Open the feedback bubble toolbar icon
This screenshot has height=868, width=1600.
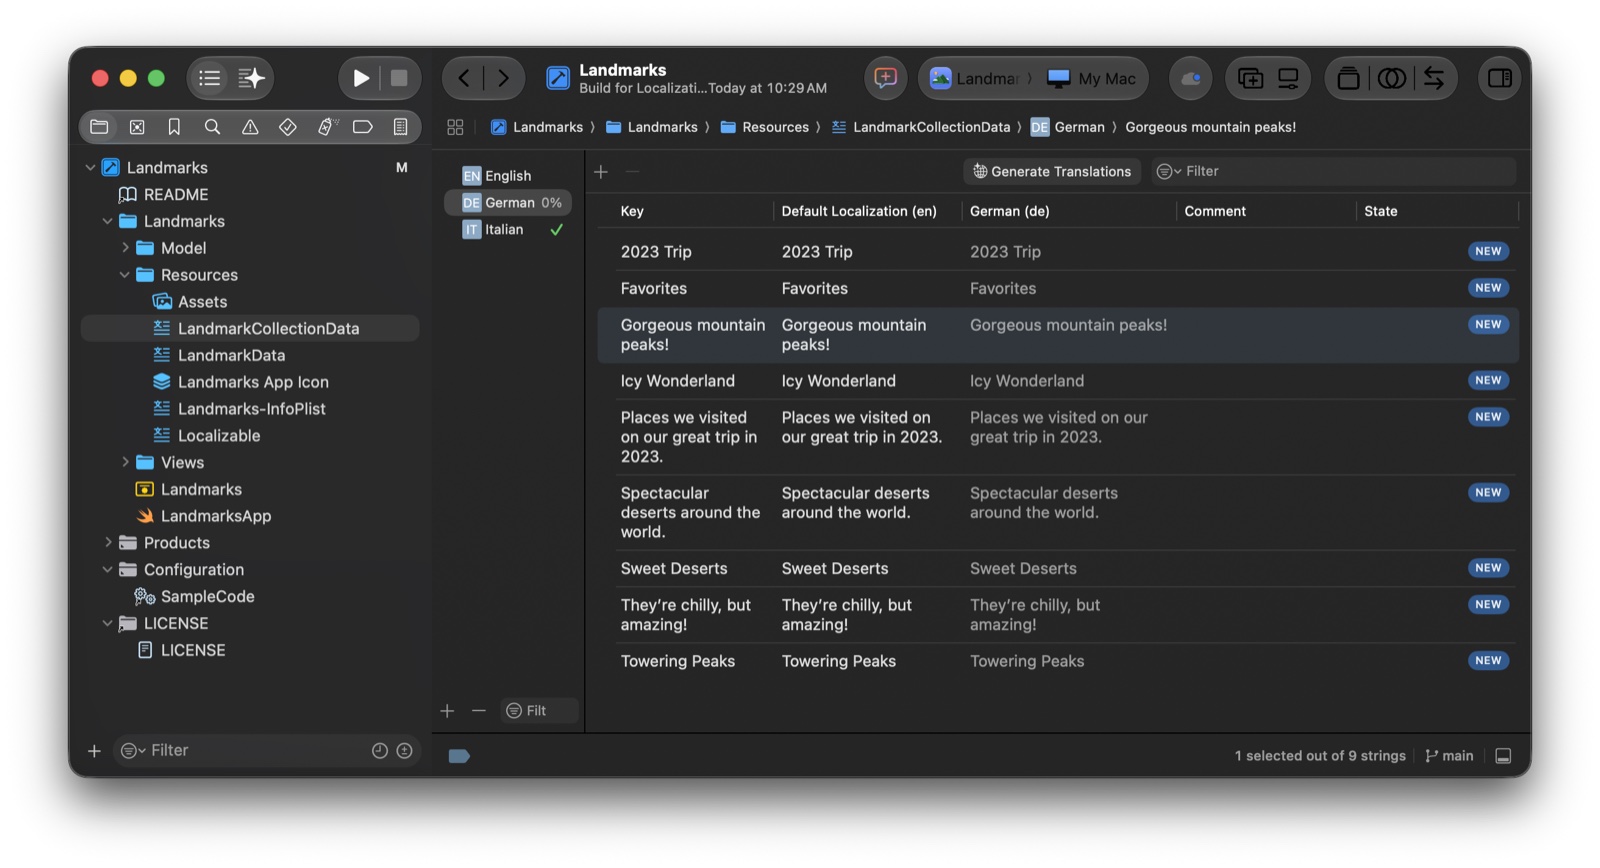(x=885, y=78)
